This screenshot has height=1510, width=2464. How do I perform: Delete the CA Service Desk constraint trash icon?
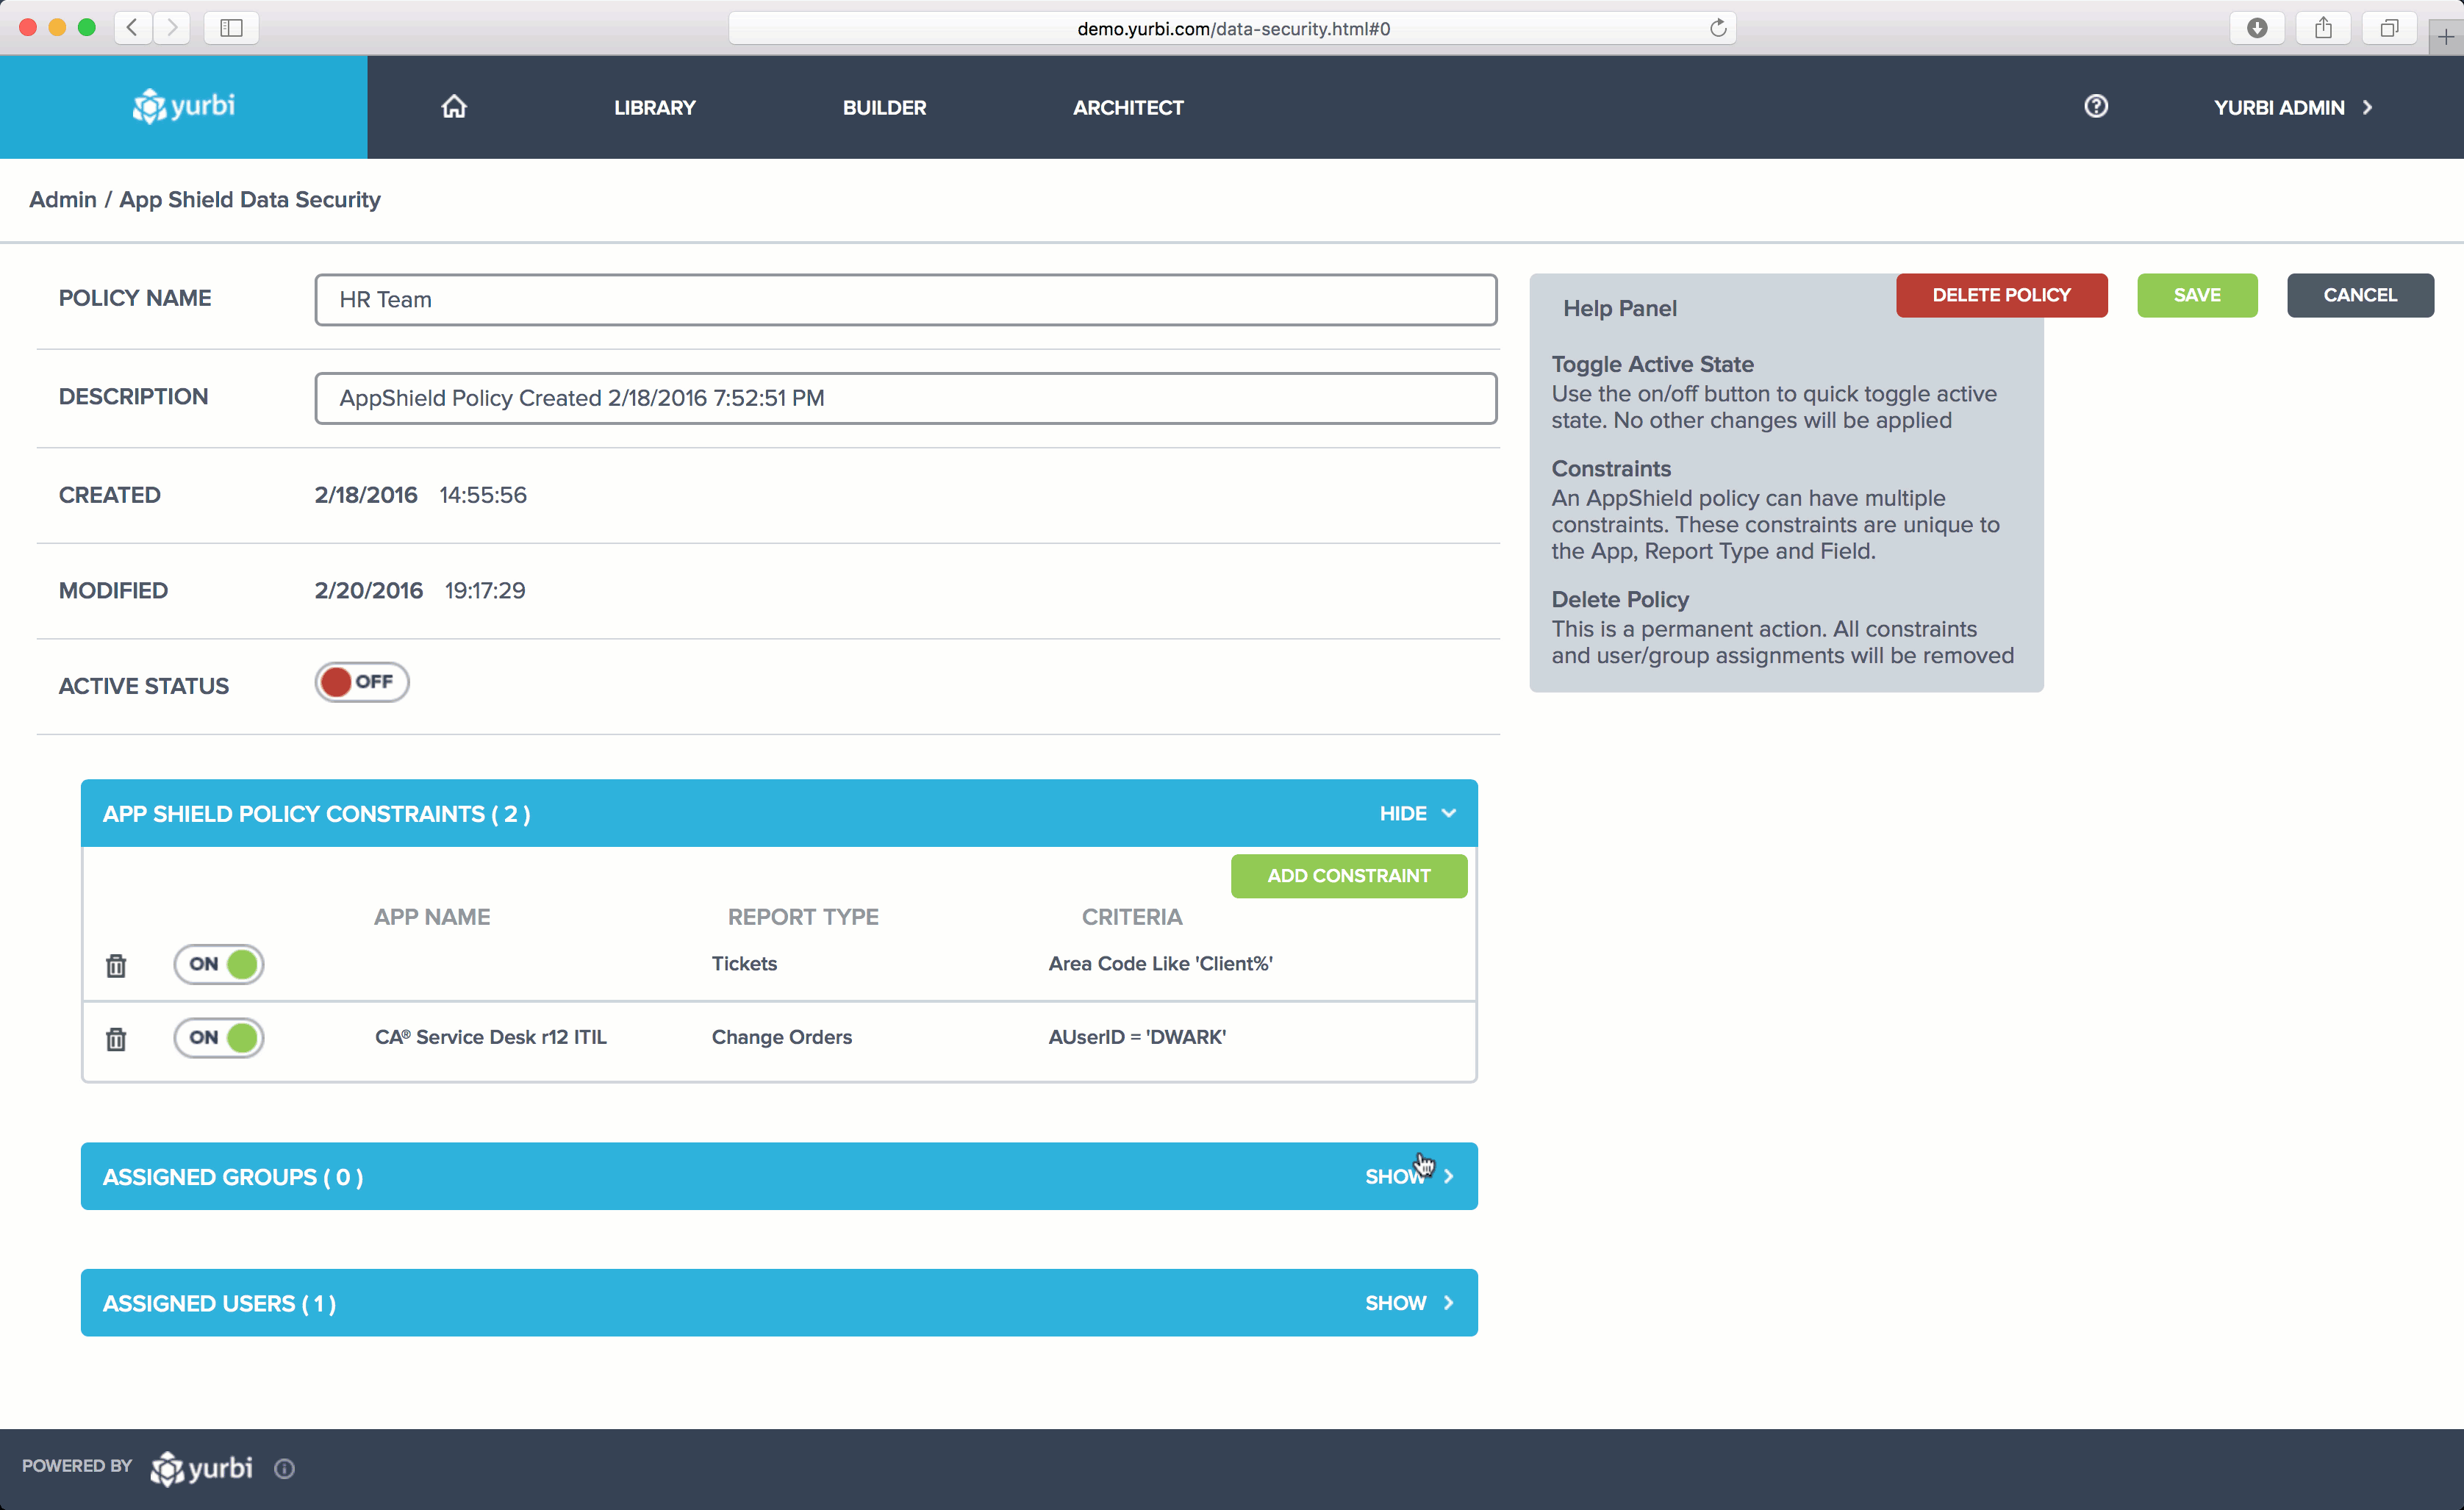click(x=116, y=1039)
